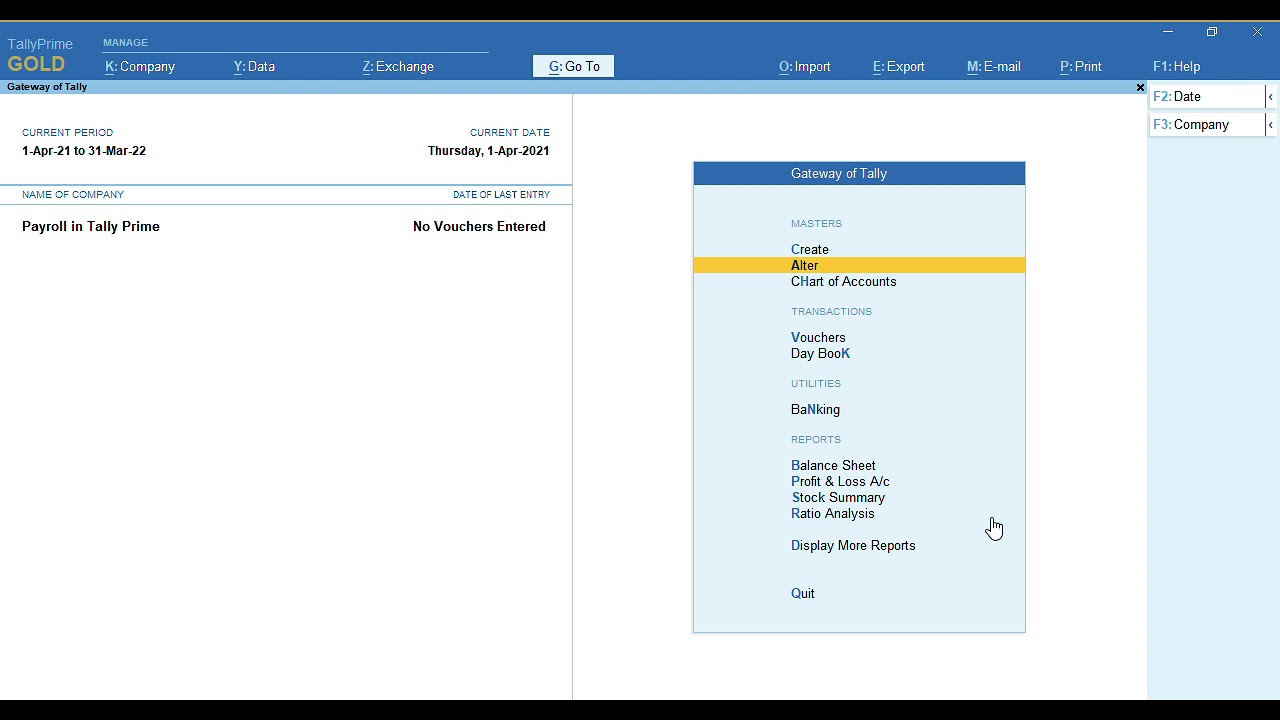Open F1: Help
The image size is (1280, 720).
click(x=1176, y=67)
